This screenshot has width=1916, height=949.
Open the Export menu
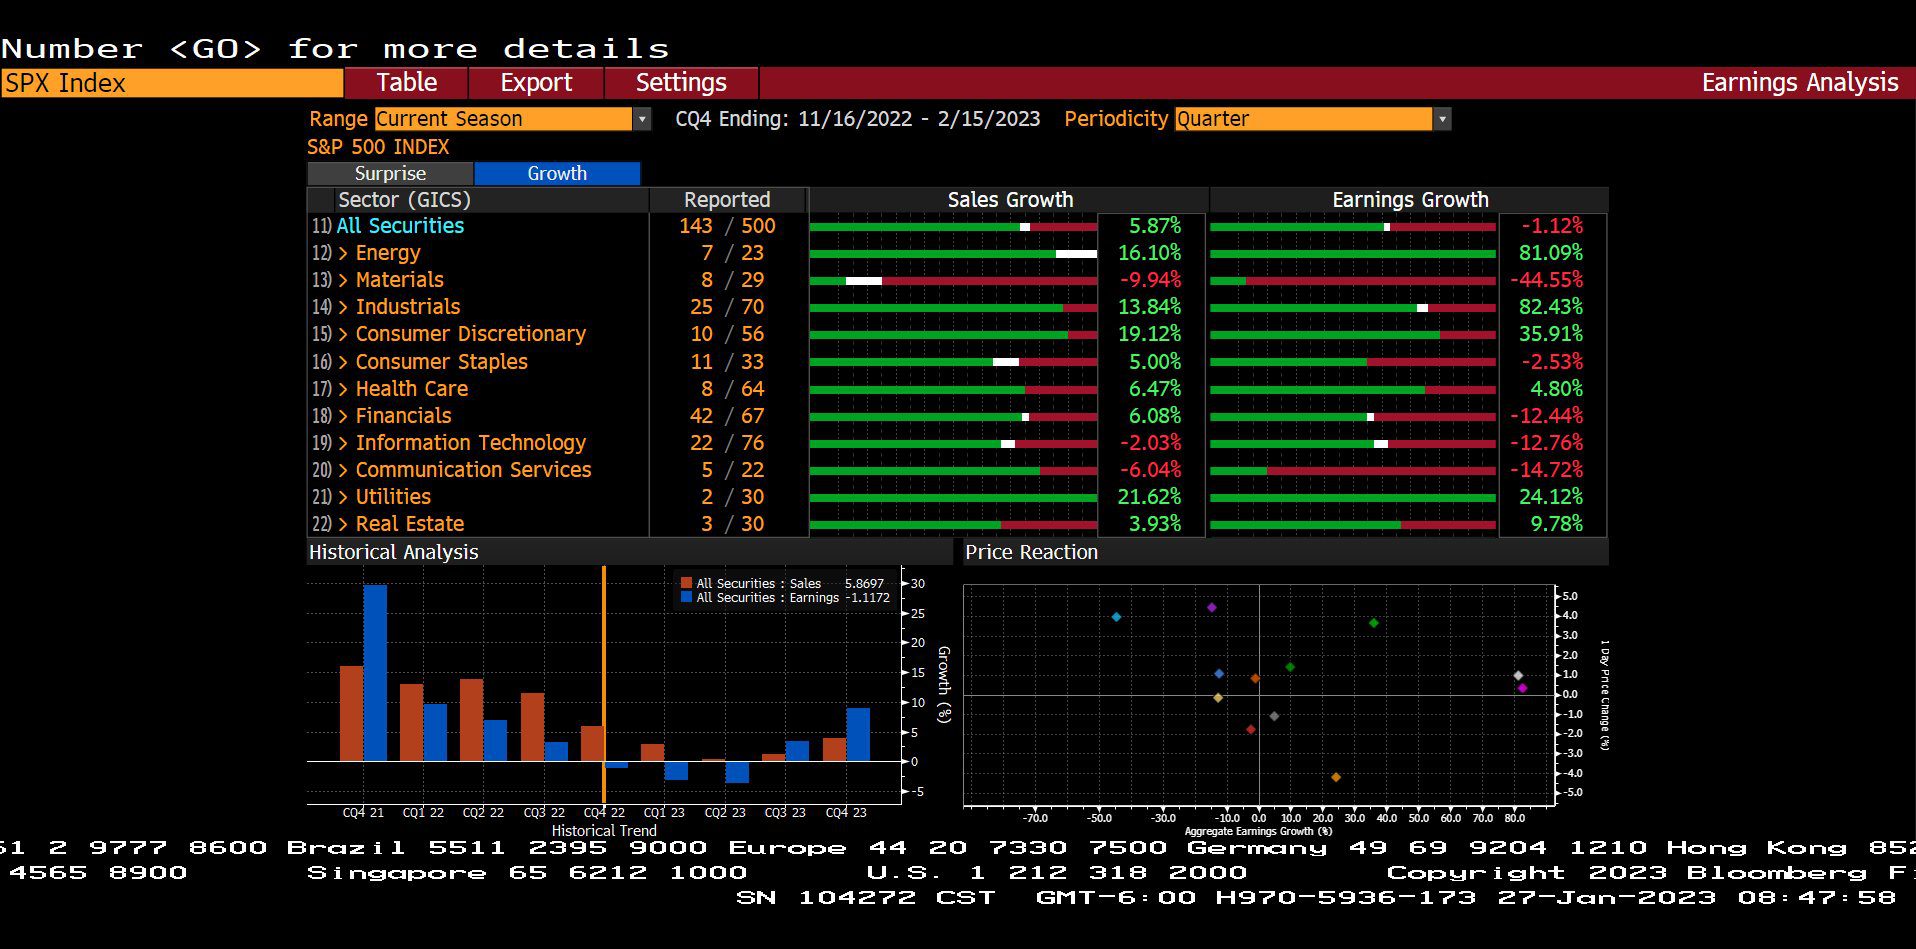[536, 83]
